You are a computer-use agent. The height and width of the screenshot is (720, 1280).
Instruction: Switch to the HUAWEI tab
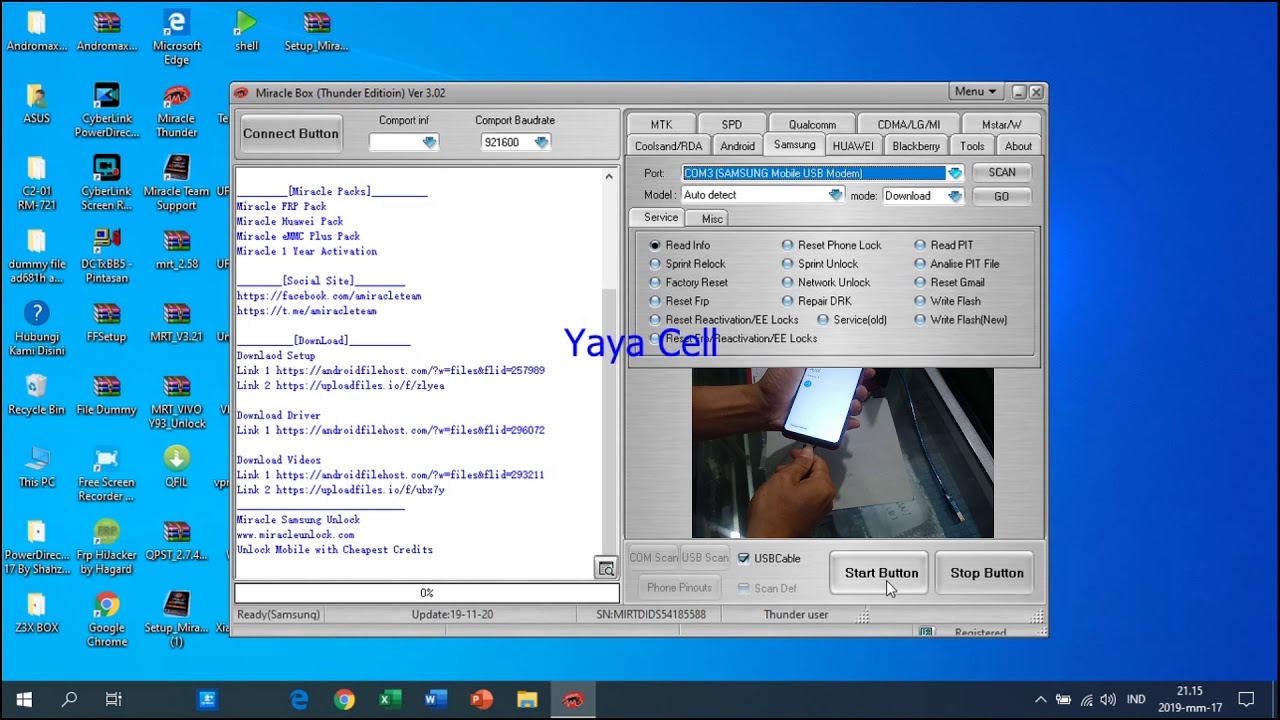click(853, 146)
